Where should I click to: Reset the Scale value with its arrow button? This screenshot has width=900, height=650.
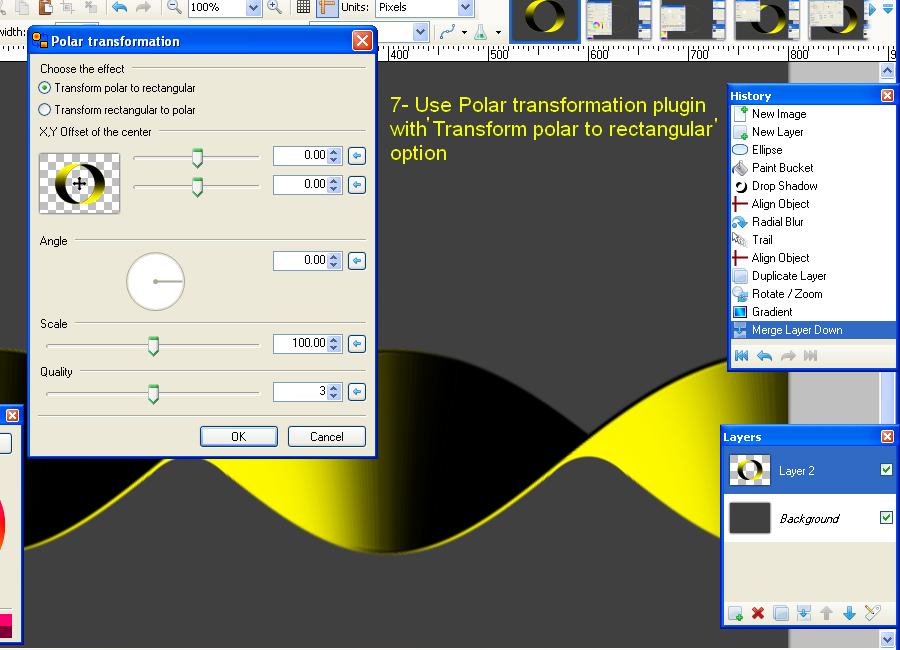coord(357,344)
